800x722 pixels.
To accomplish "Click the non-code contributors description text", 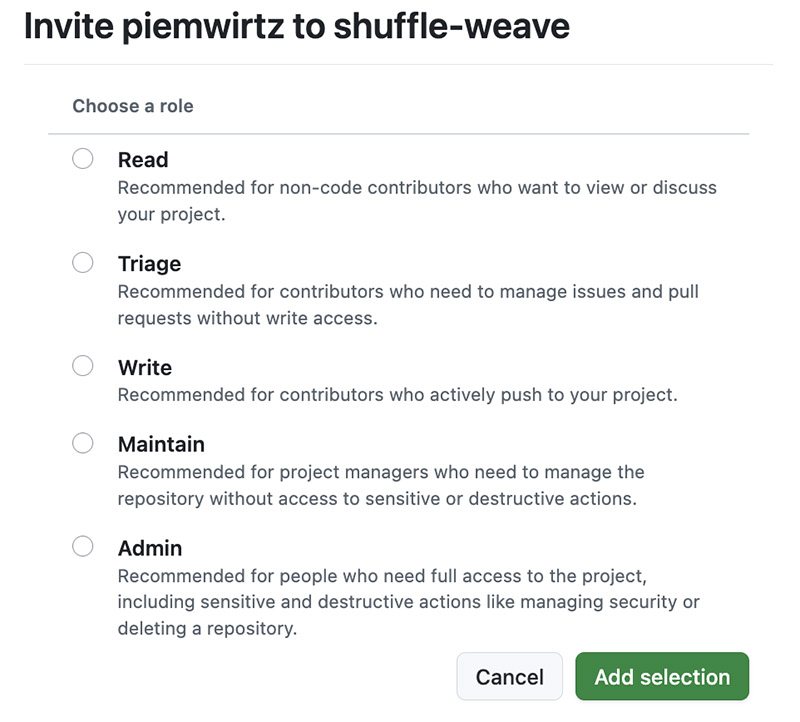I will tap(417, 200).
